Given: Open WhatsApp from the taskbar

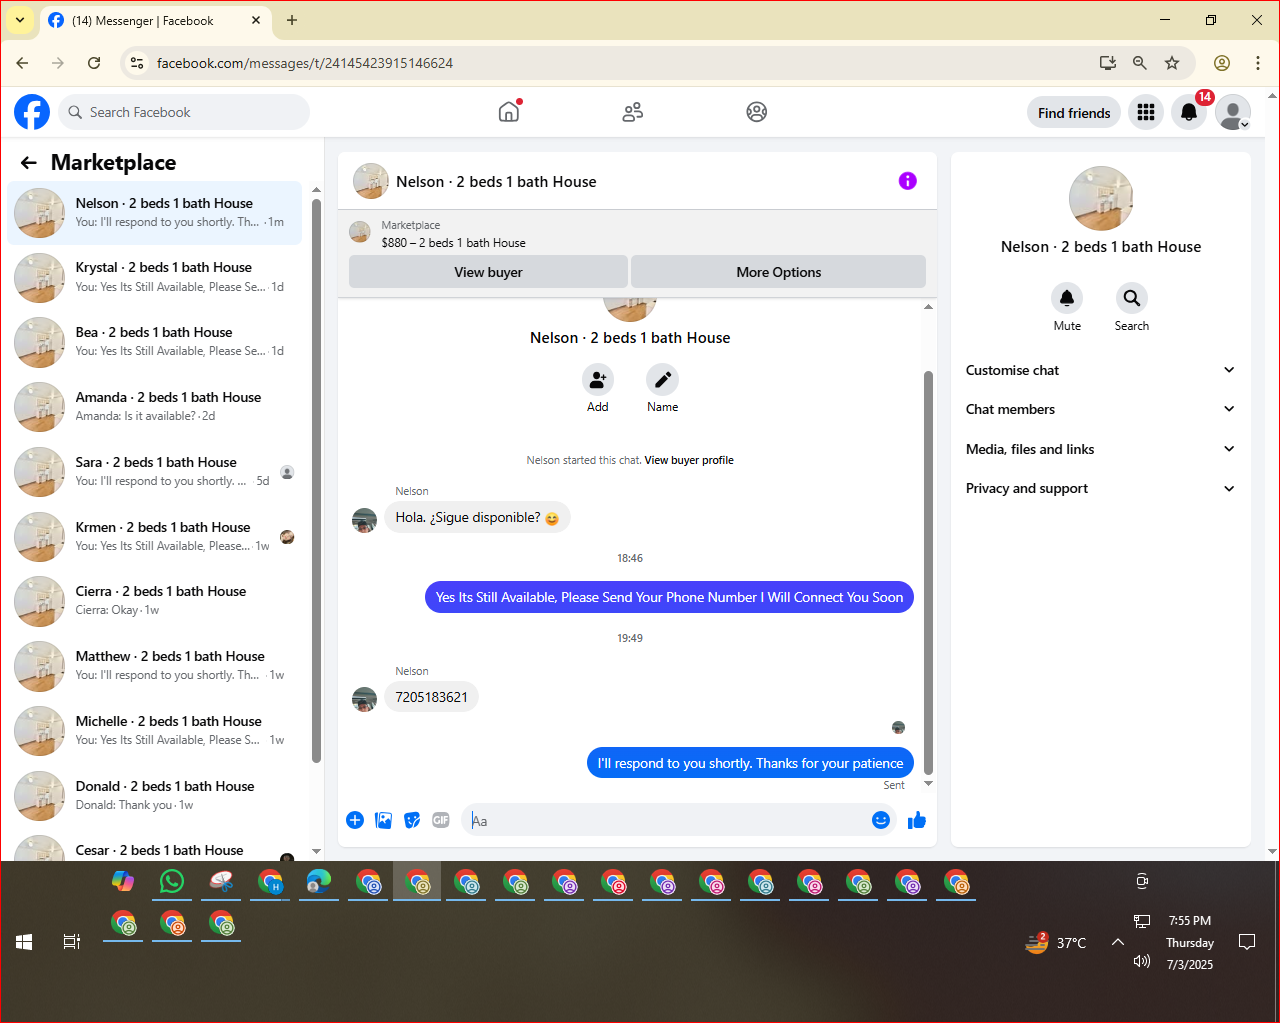Looking at the screenshot, I should click(x=172, y=882).
